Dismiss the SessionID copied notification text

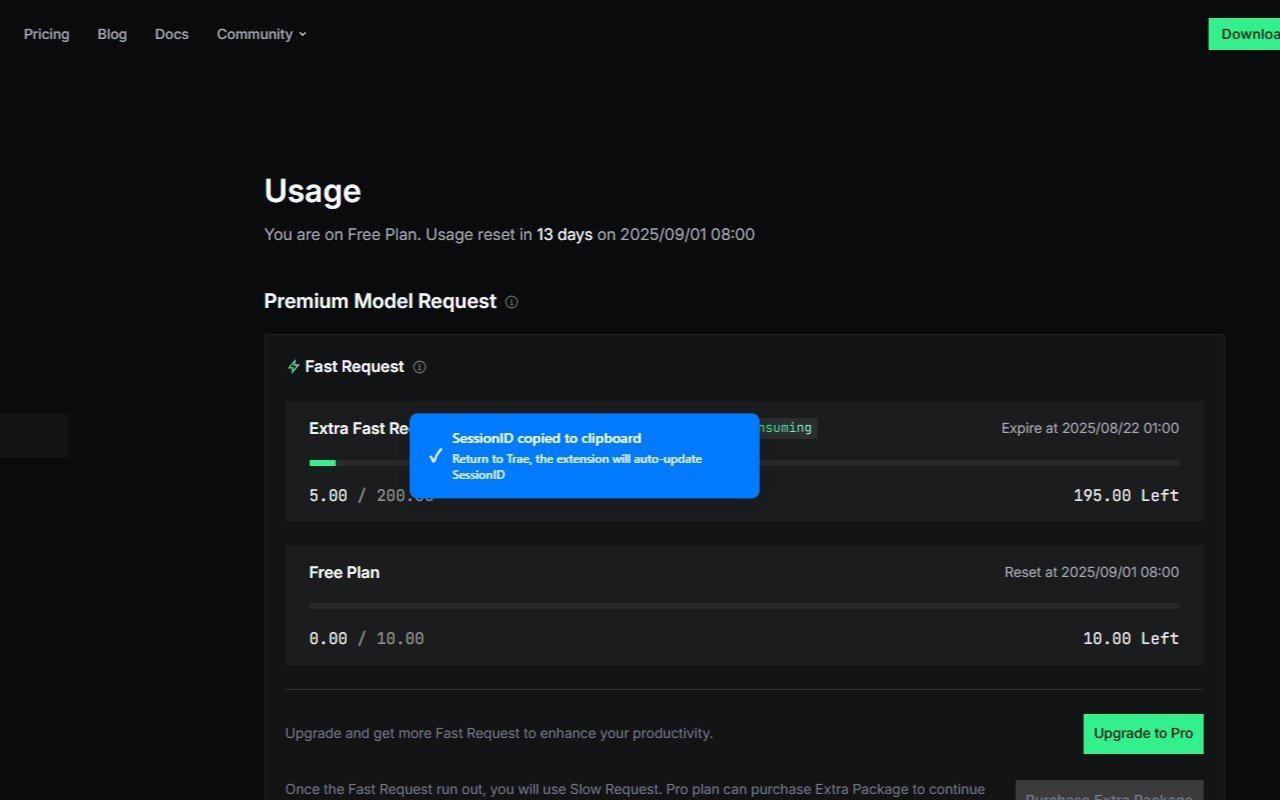(546, 438)
